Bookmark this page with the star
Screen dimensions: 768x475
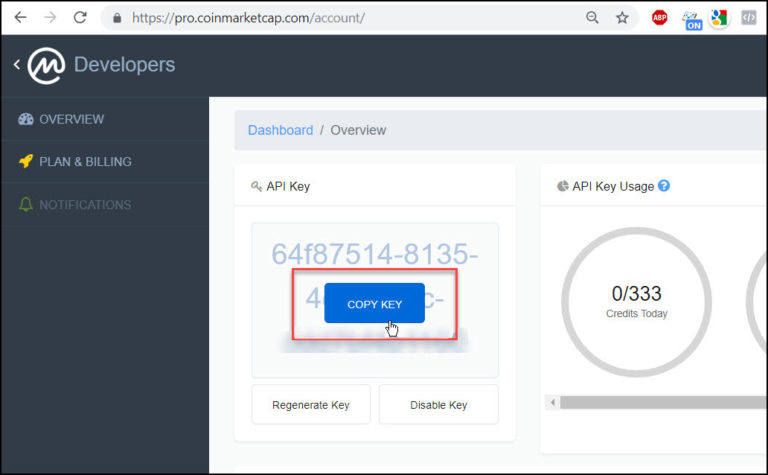[x=622, y=18]
